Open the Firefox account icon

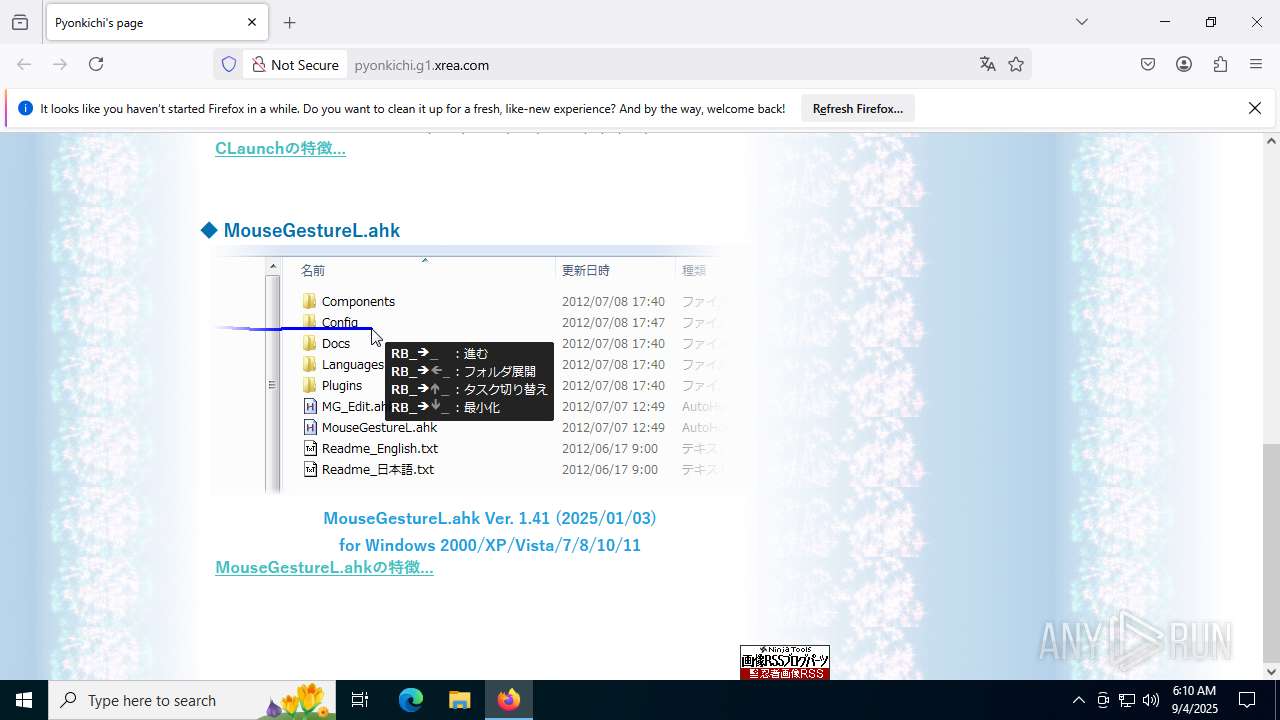tap(1184, 64)
